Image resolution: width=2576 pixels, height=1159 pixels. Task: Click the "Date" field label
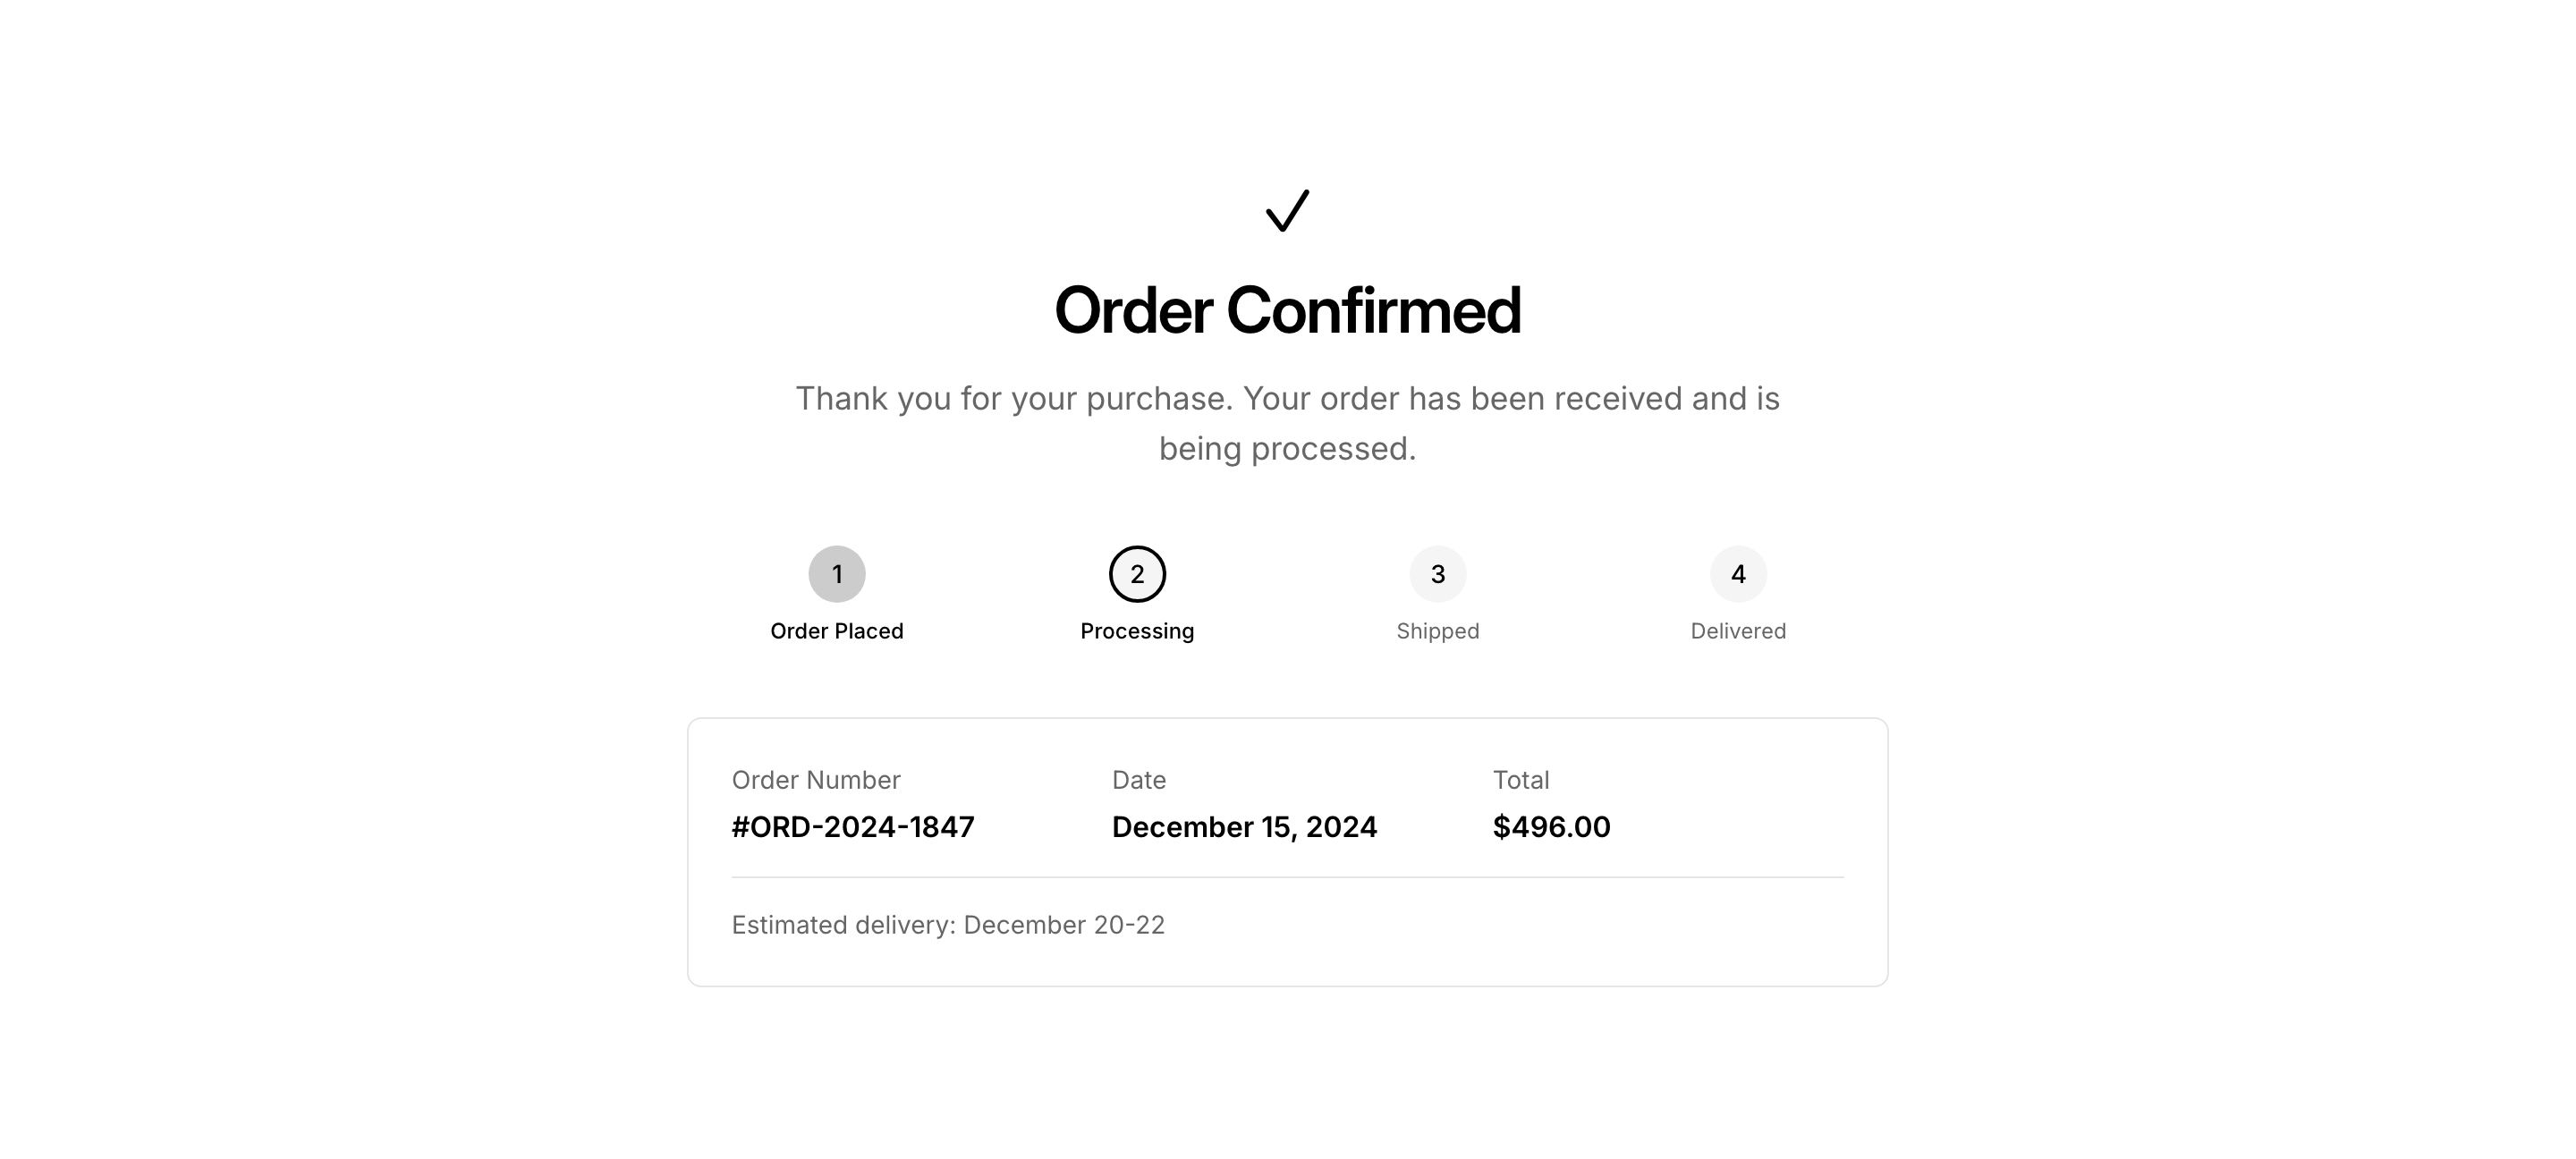[x=1139, y=780]
